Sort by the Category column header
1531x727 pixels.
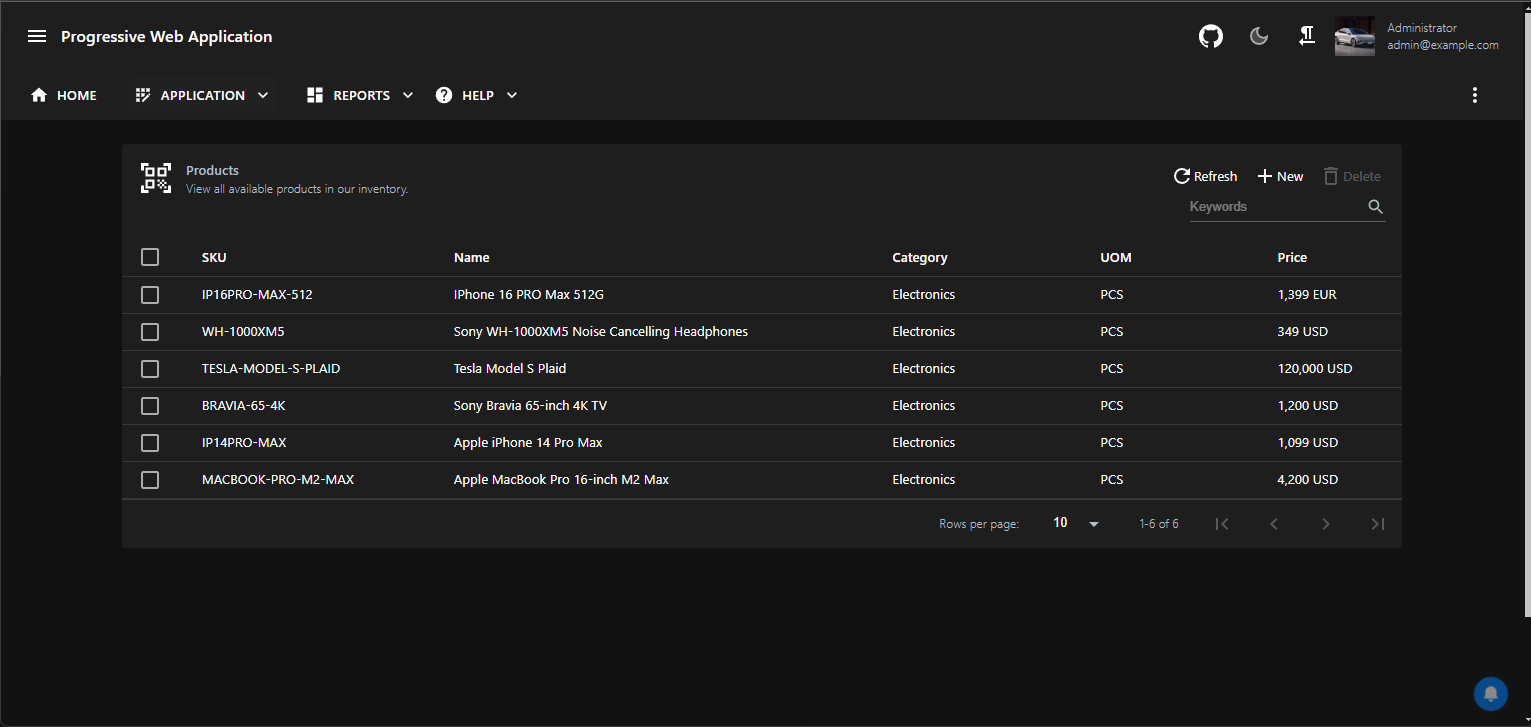point(920,257)
